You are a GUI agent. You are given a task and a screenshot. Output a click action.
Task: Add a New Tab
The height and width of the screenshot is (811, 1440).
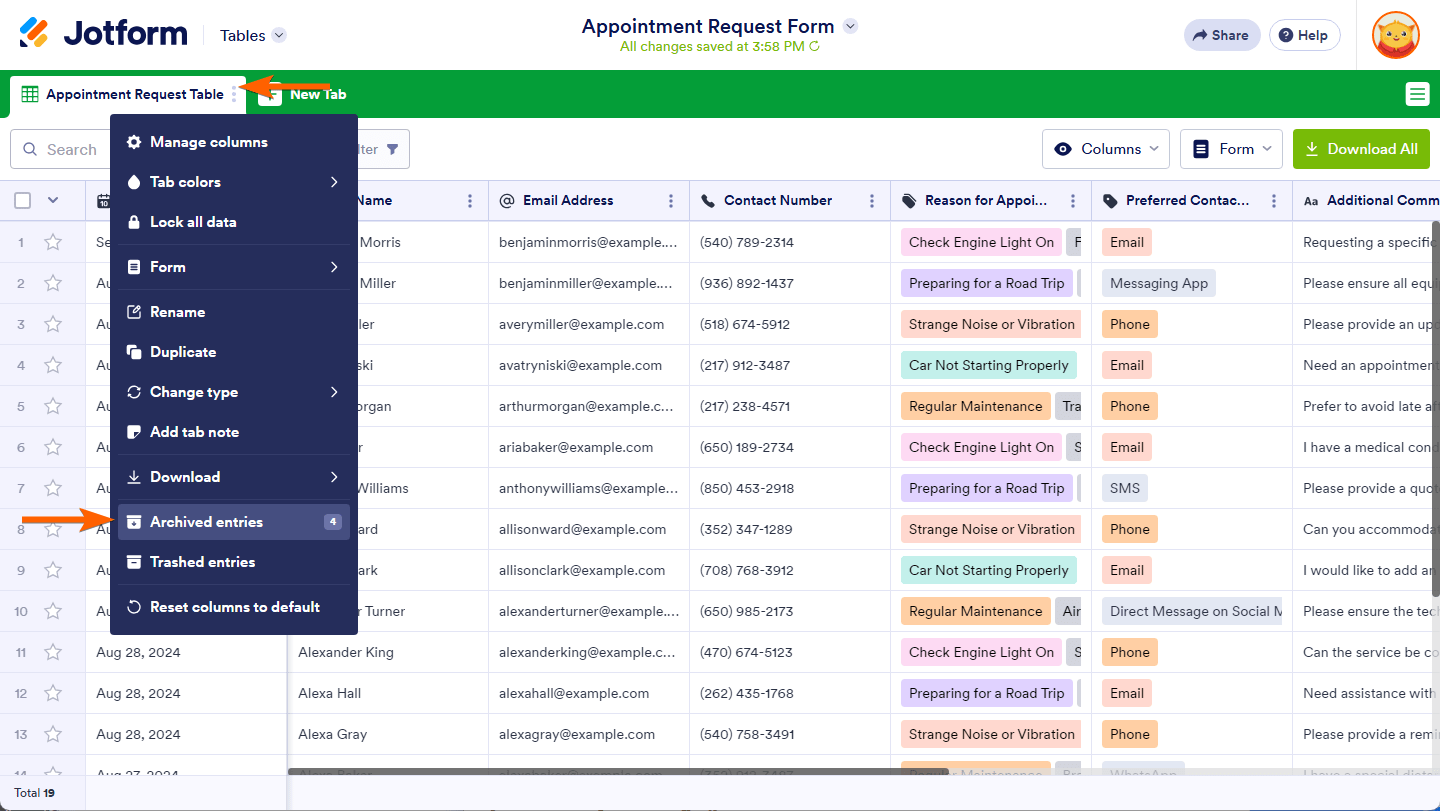coord(303,94)
